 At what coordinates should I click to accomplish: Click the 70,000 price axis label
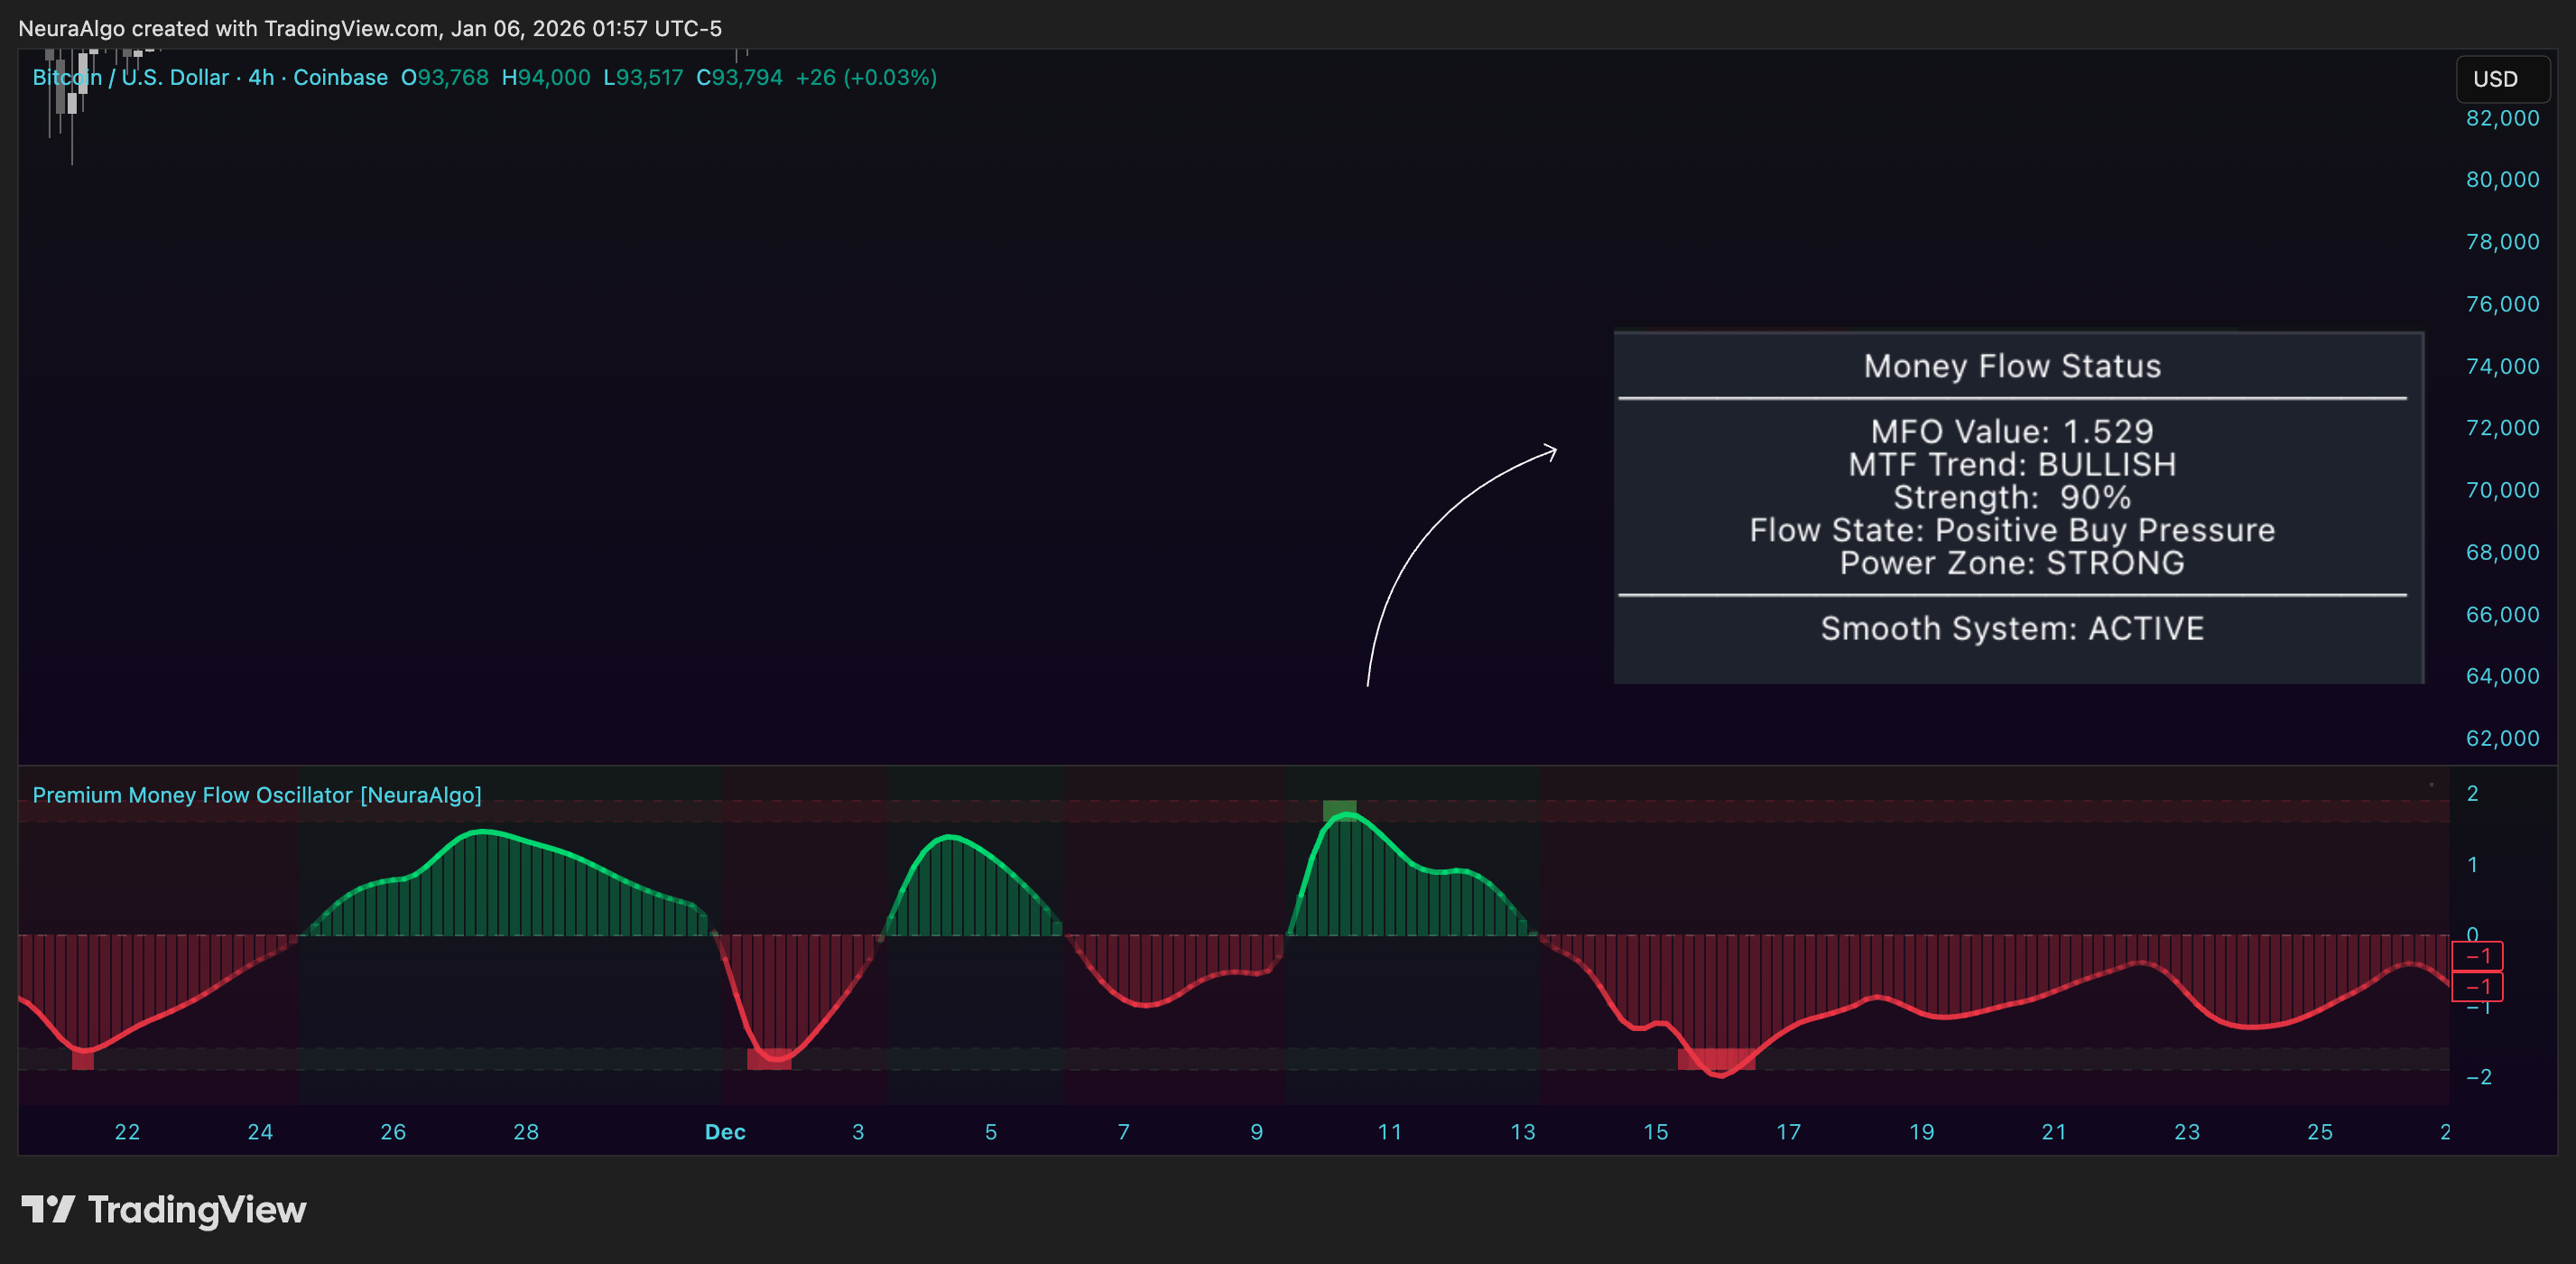(2502, 490)
